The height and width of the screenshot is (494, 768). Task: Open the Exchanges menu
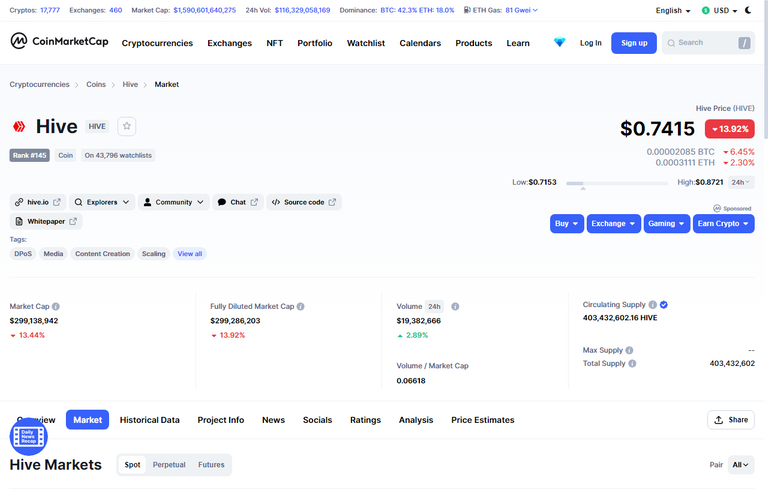point(229,43)
